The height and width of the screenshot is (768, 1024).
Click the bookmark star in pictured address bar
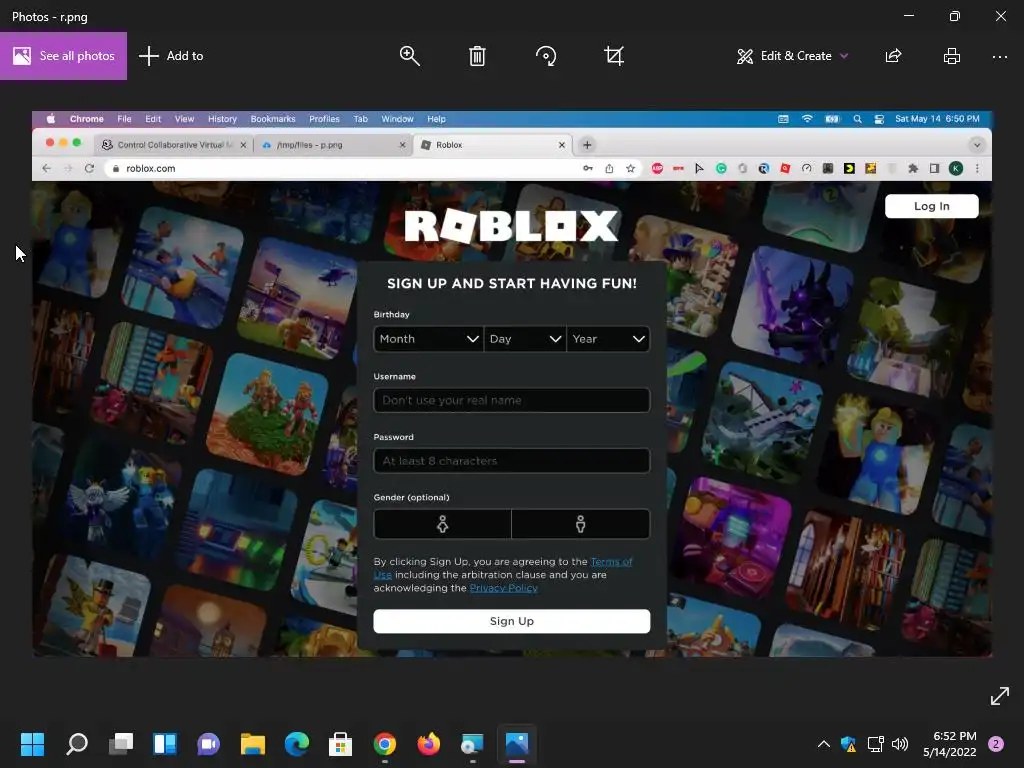[x=630, y=168]
